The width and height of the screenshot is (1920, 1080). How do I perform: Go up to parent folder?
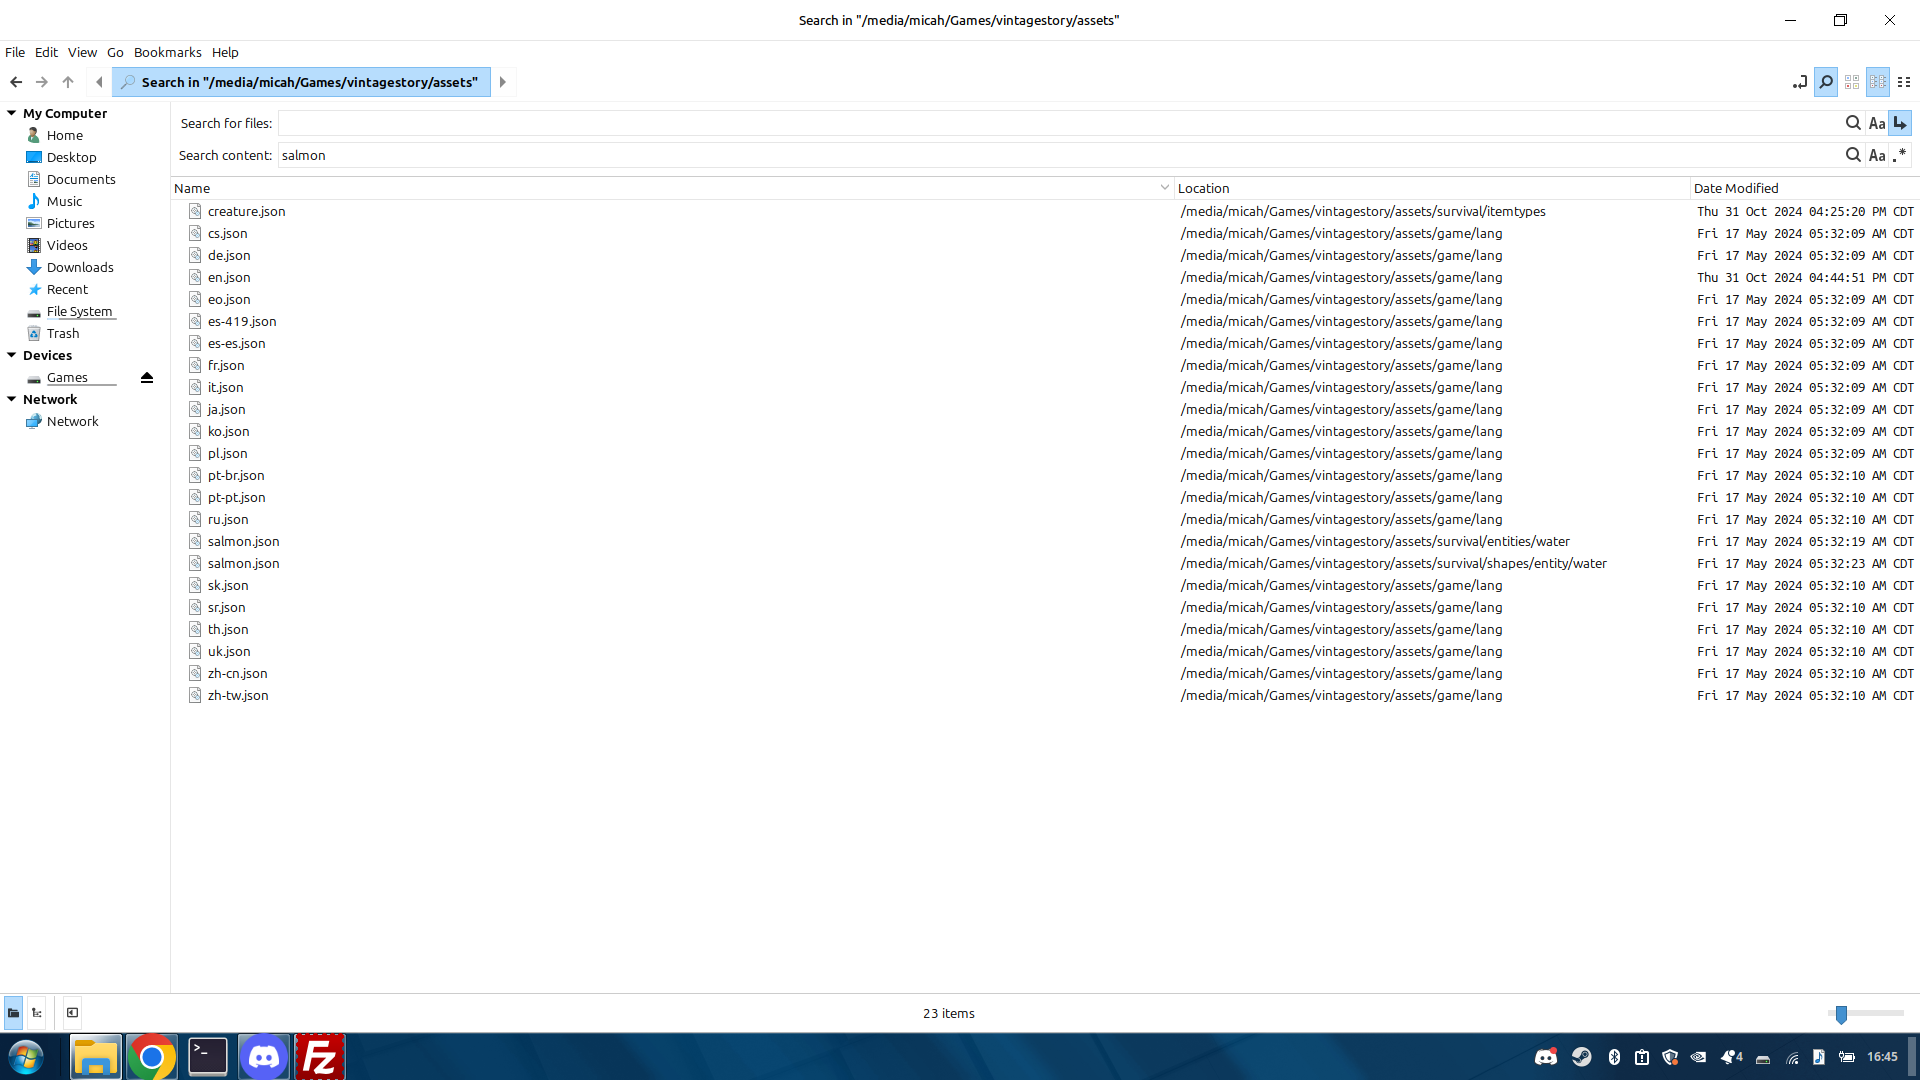coord(68,82)
